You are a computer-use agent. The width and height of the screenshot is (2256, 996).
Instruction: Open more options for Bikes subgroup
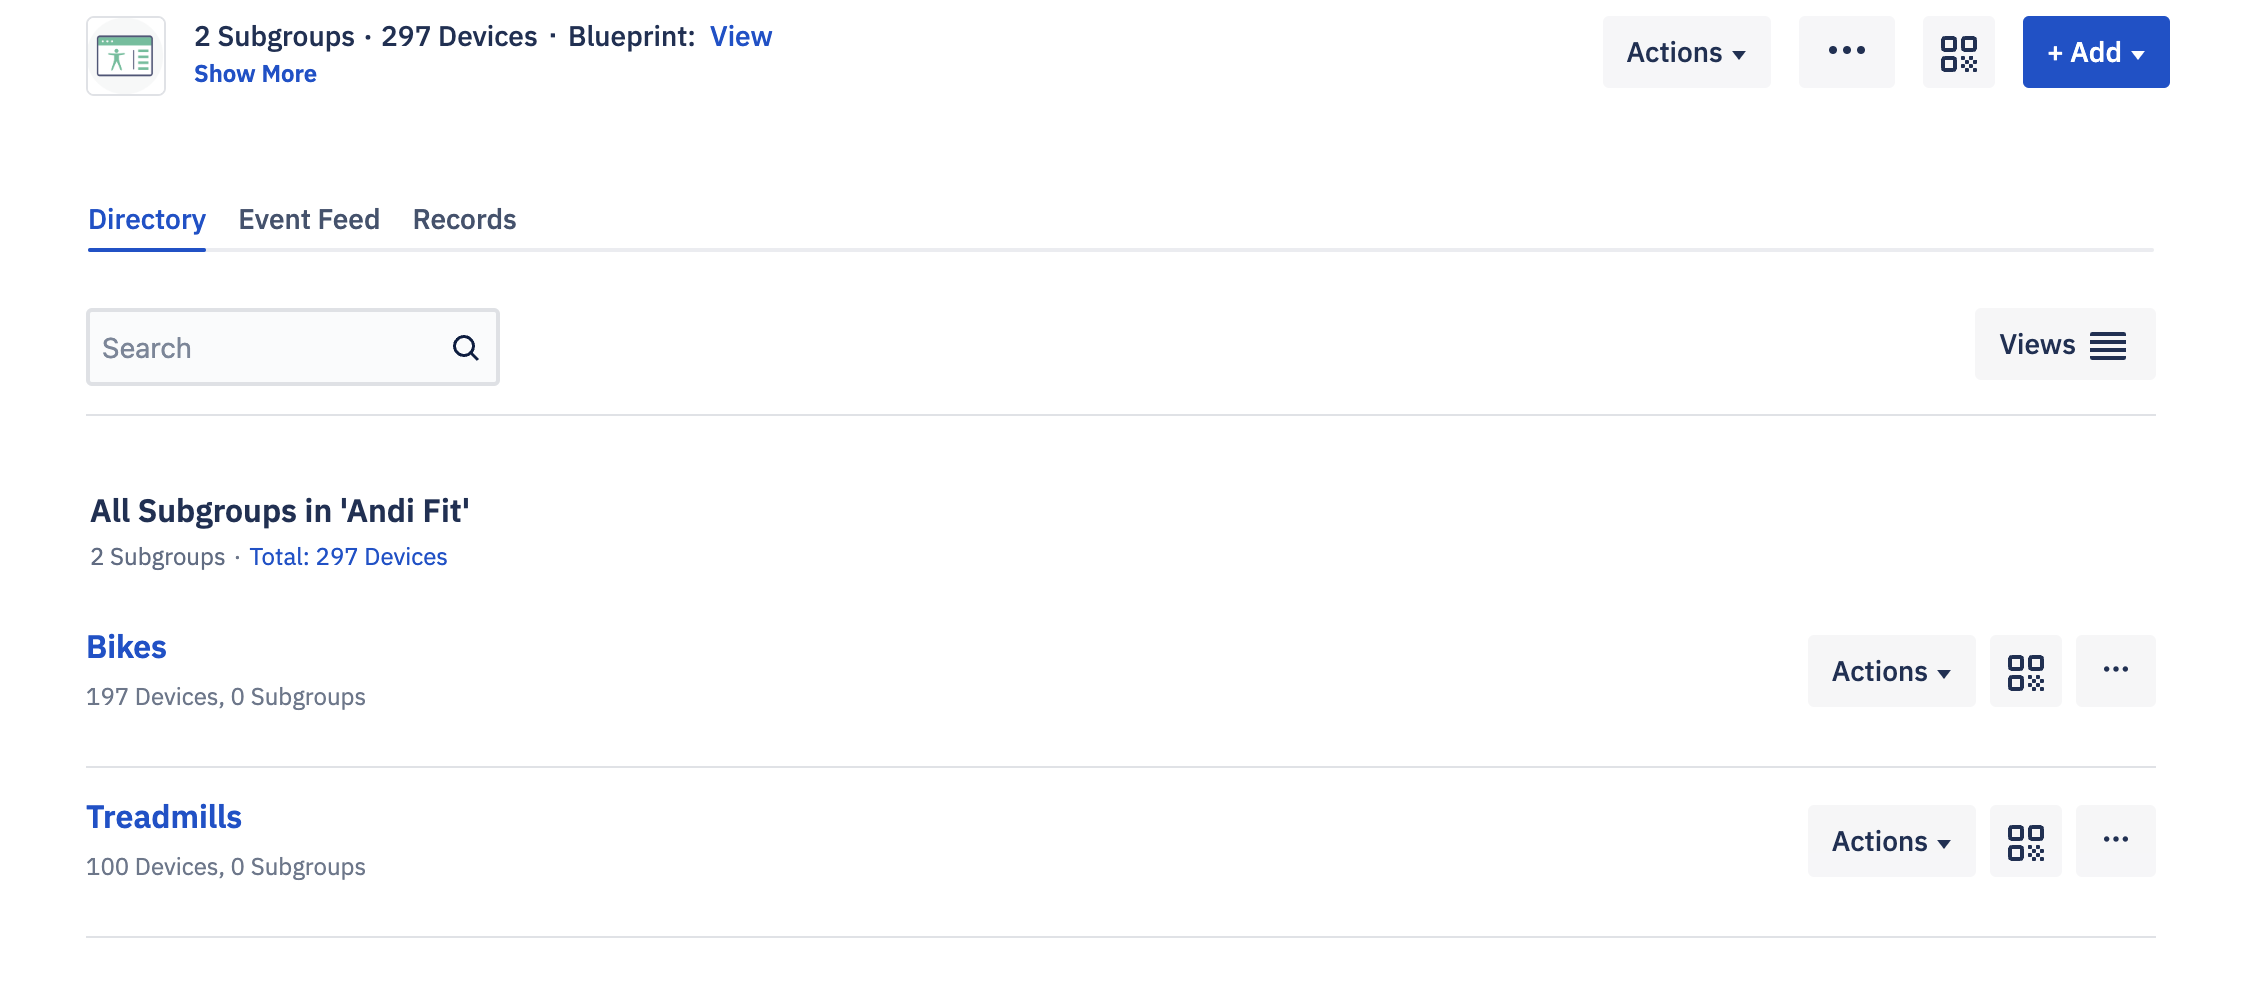(x=2115, y=671)
